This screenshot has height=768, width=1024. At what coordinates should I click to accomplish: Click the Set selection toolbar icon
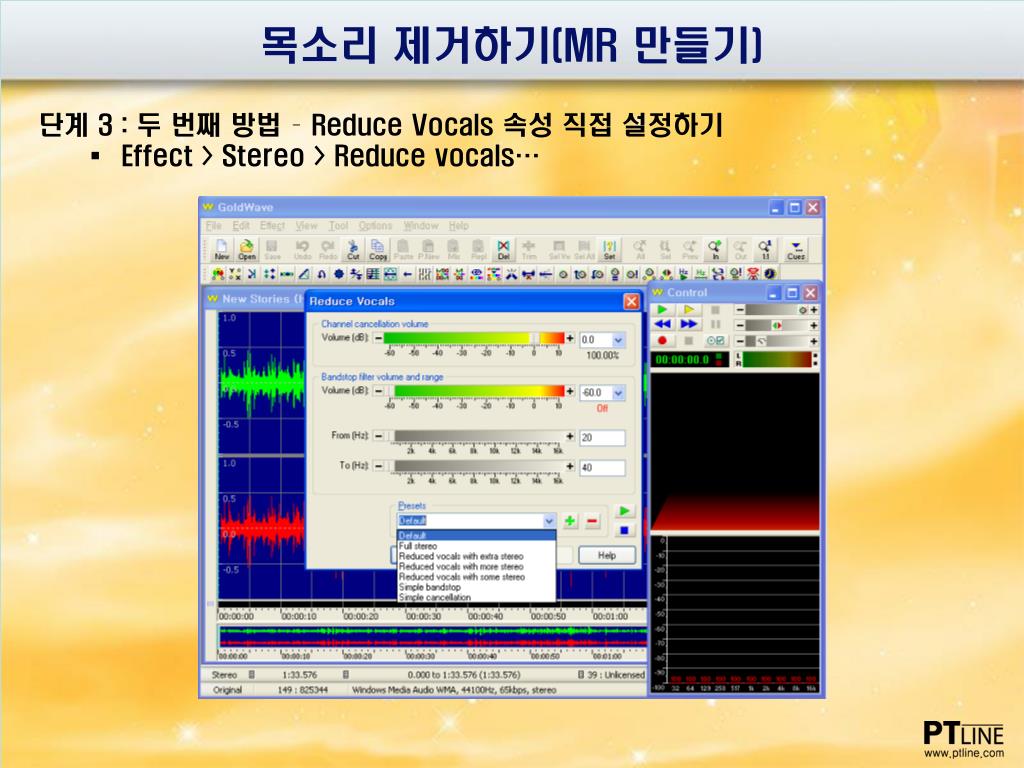coord(610,249)
